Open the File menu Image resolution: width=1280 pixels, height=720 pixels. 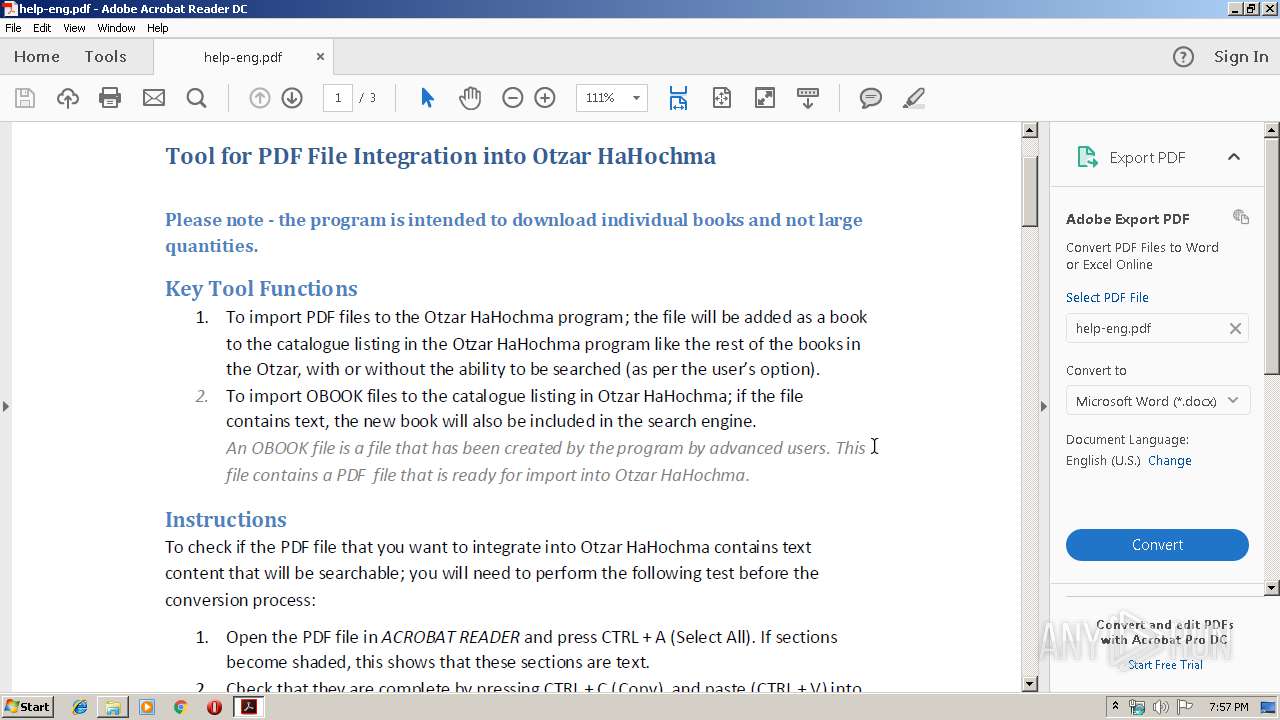point(13,28)
